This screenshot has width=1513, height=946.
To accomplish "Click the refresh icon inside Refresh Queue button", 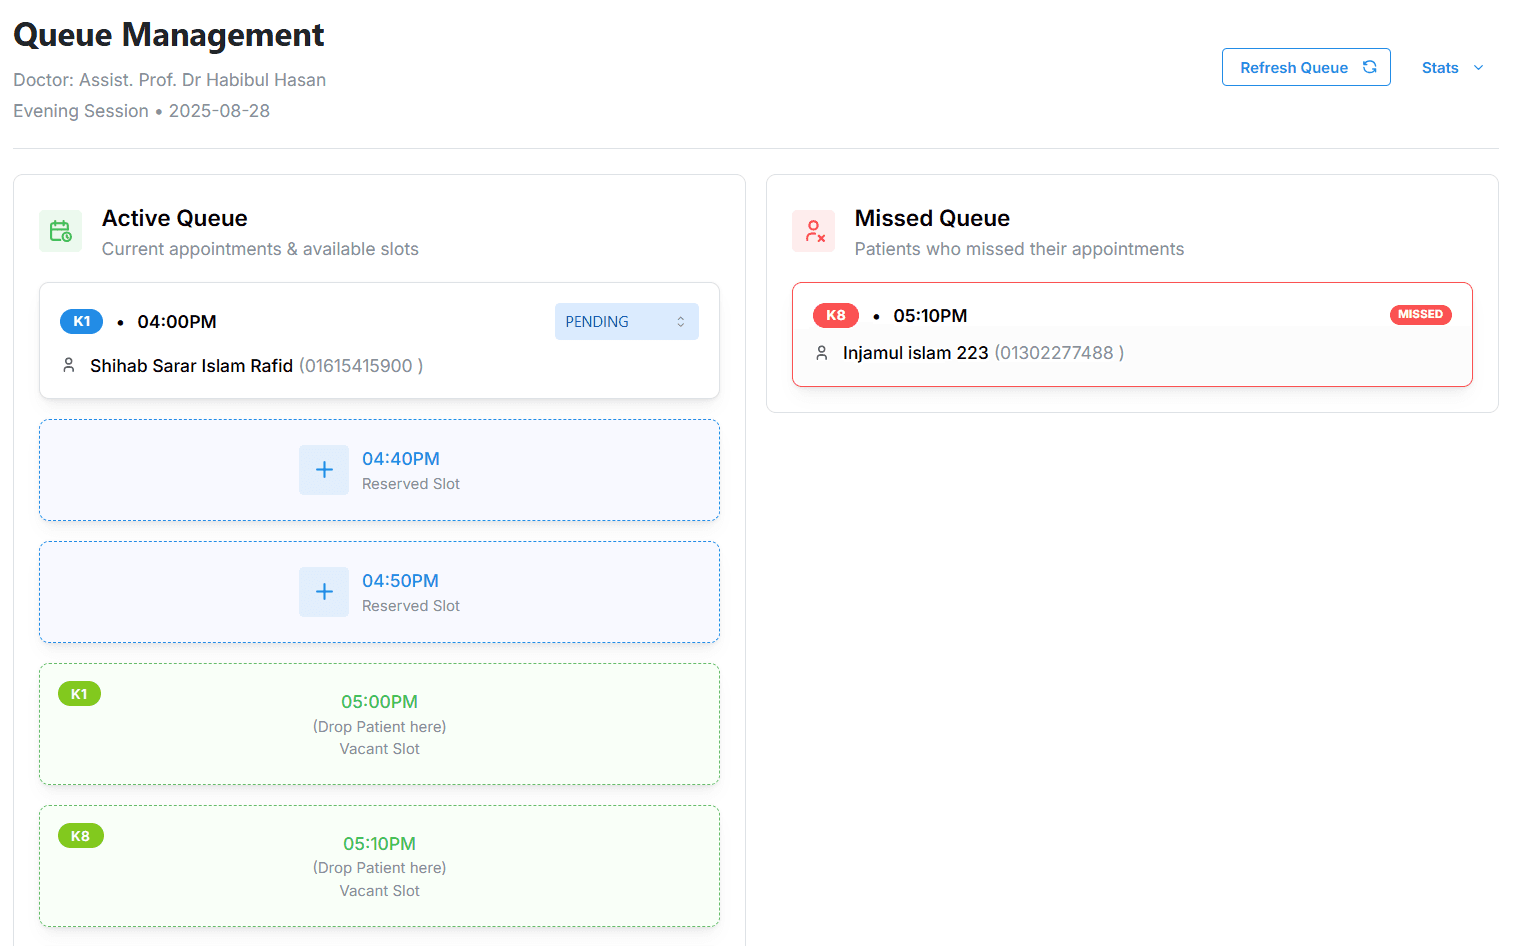I will pos(1369,67).
